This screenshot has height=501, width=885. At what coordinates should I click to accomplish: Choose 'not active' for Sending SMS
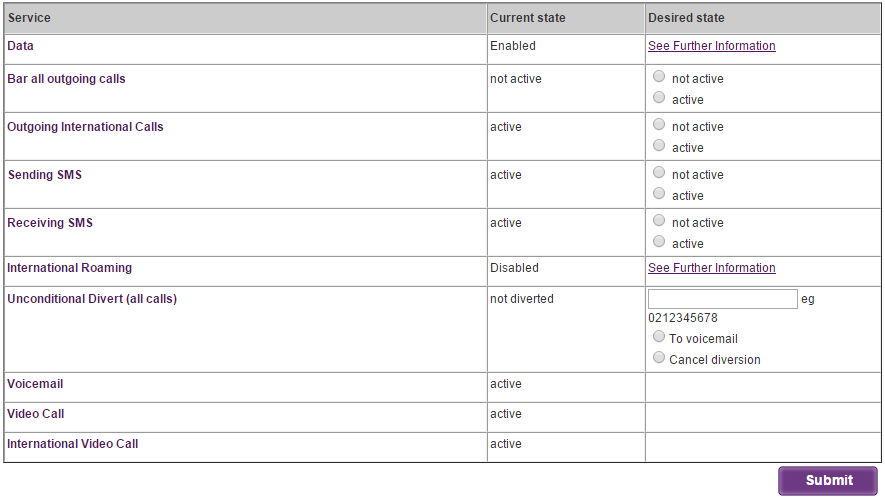[659, 172]
